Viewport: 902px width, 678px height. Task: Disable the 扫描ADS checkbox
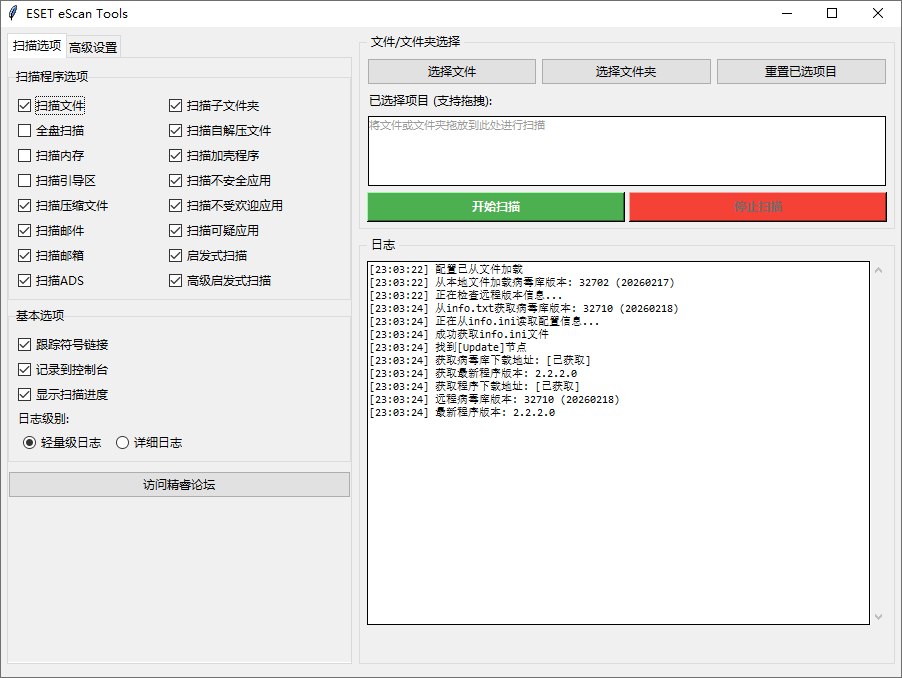(23, 280)
